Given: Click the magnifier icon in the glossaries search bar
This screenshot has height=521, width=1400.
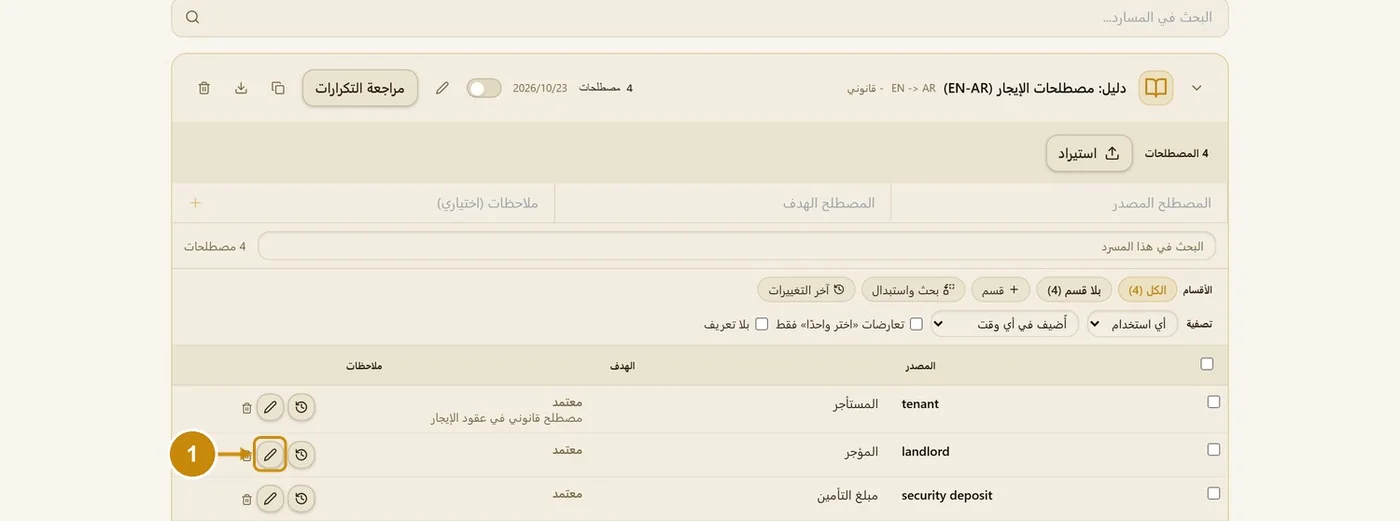Looking at the screenshot, I should (193, 18).
